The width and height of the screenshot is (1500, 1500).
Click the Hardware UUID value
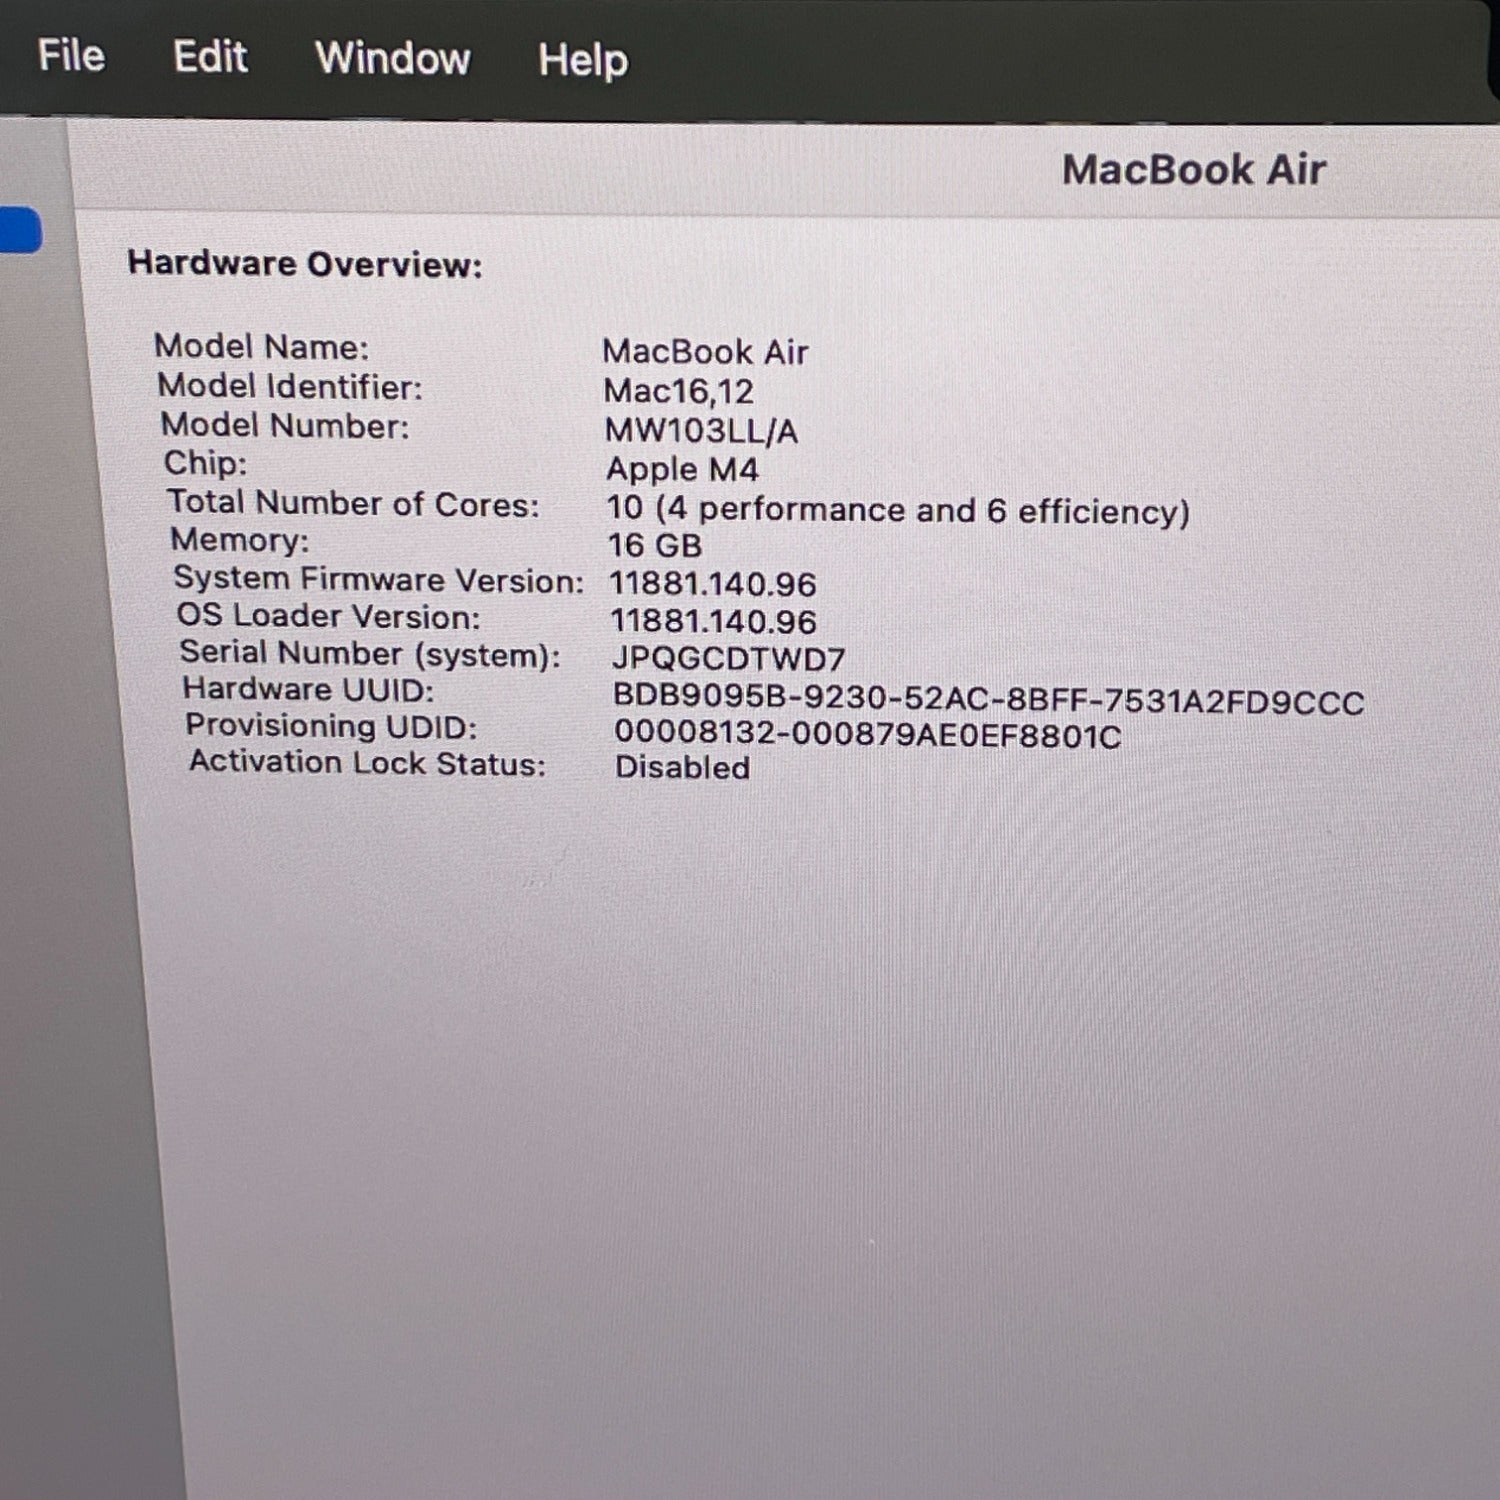[x=988, y=700]
